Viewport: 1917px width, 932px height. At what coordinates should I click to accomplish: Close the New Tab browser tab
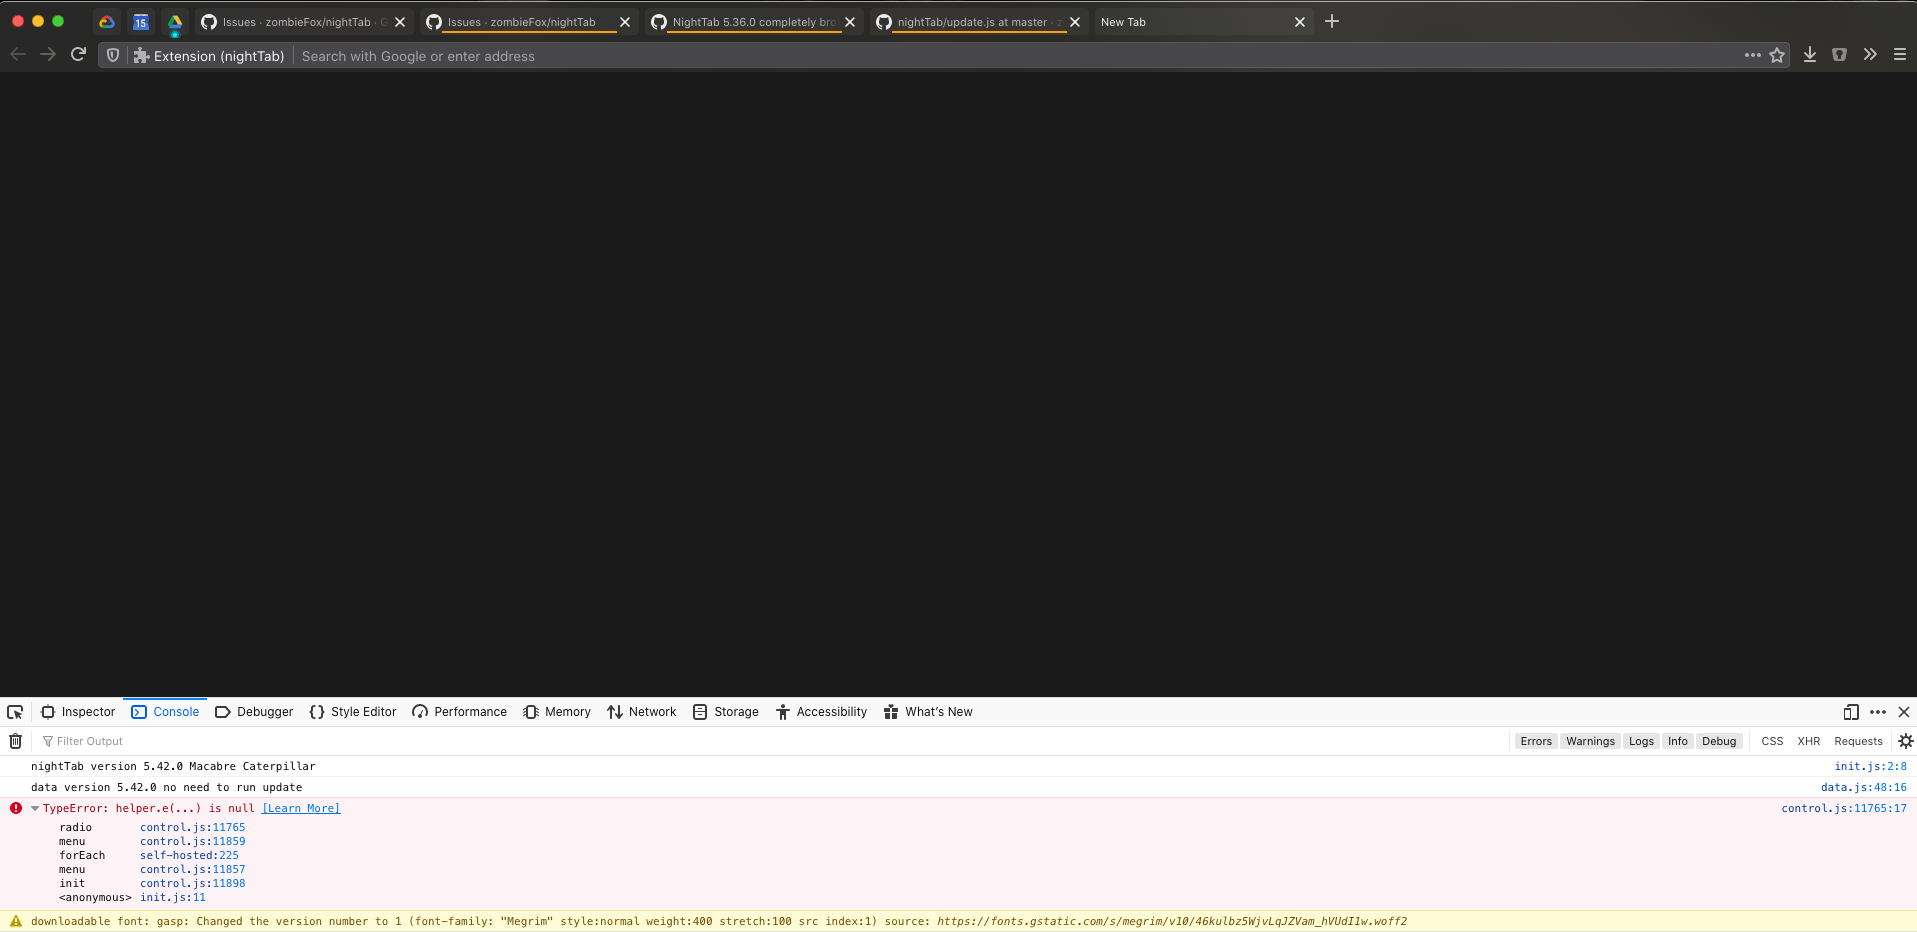(x=1300, y=22)
